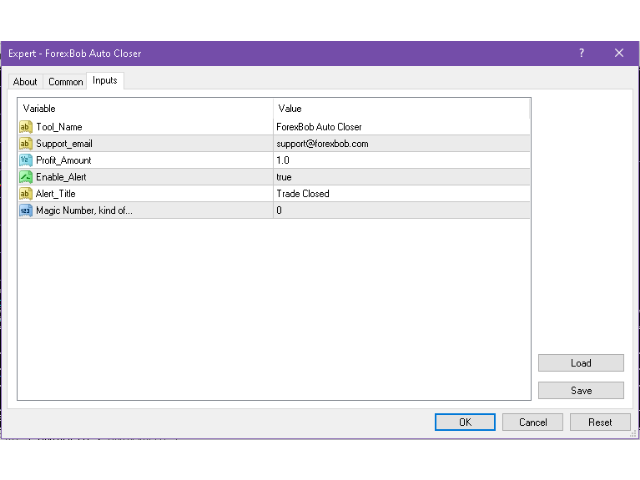The height and width of the screenshot is (480, 640).
Task: Click the boolean icon beside Enable_Alert
Action: [x=26, y=177]
